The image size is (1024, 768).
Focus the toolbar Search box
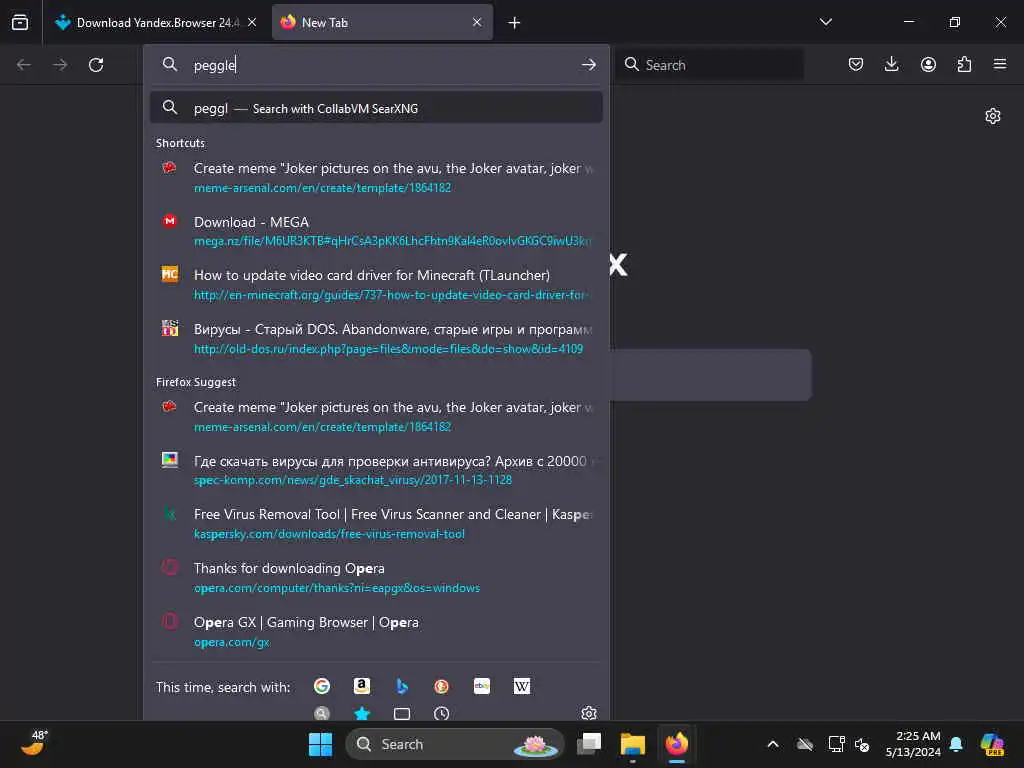[710, 65]
